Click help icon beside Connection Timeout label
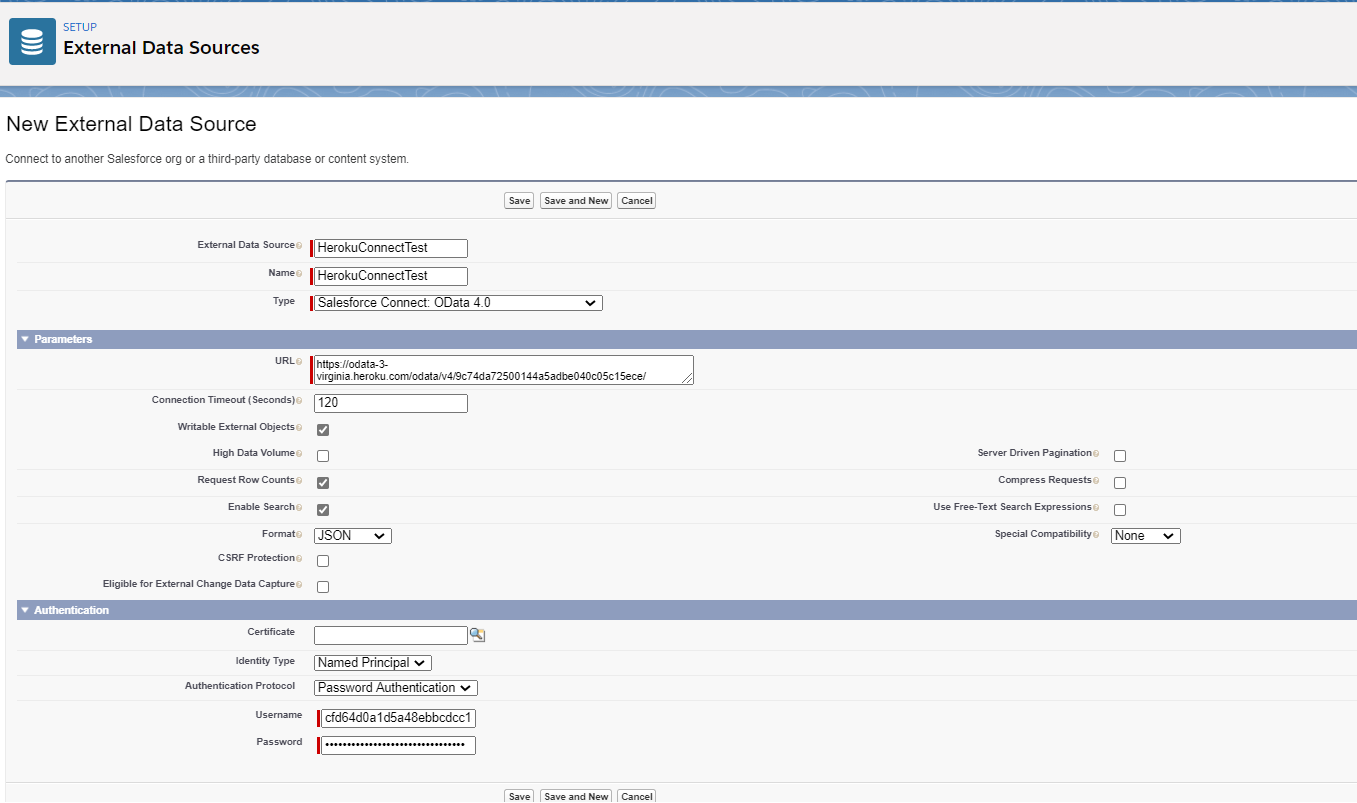Screen dimensions: 1357x803 tap(299, 401)
